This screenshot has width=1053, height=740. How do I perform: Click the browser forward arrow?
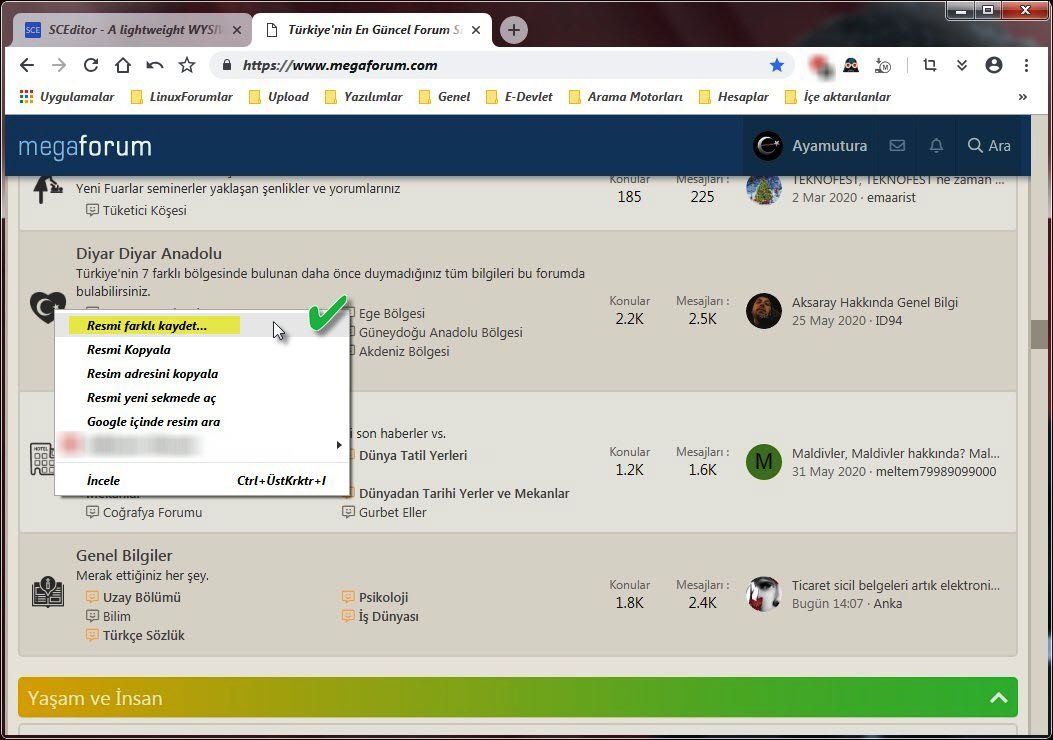pyautogui.click(x=59, y=65)
